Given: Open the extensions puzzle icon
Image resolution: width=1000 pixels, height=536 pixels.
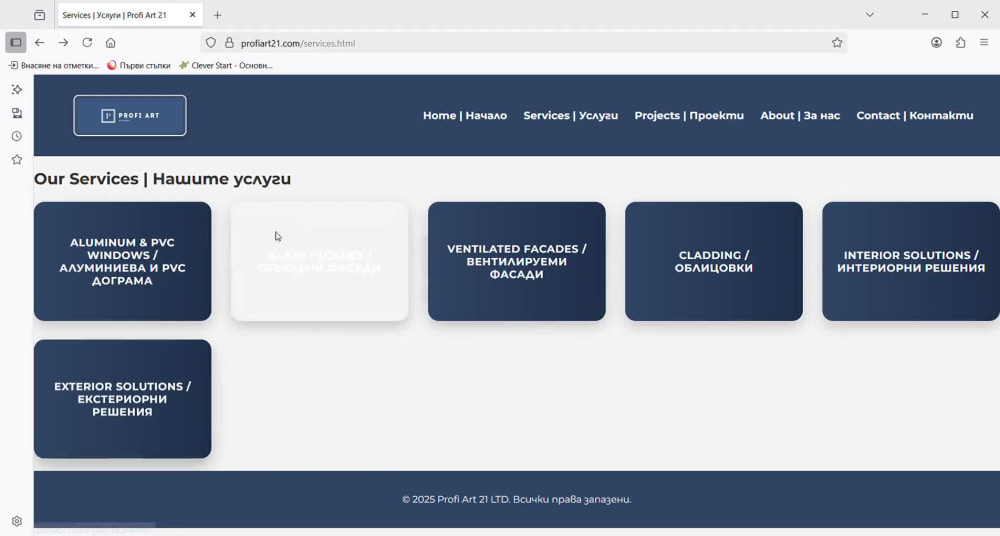Looking at the screenshot, I should (x=960, y=43).
